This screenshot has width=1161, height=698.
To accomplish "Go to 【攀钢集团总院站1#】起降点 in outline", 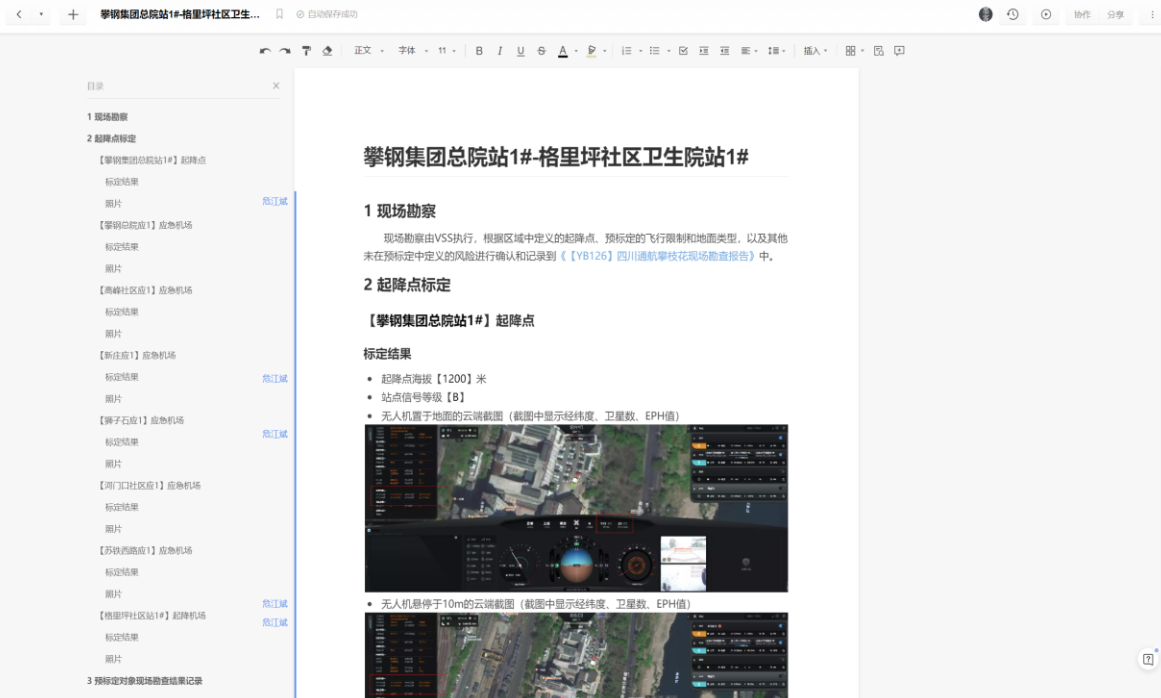I will coord(152,160).
